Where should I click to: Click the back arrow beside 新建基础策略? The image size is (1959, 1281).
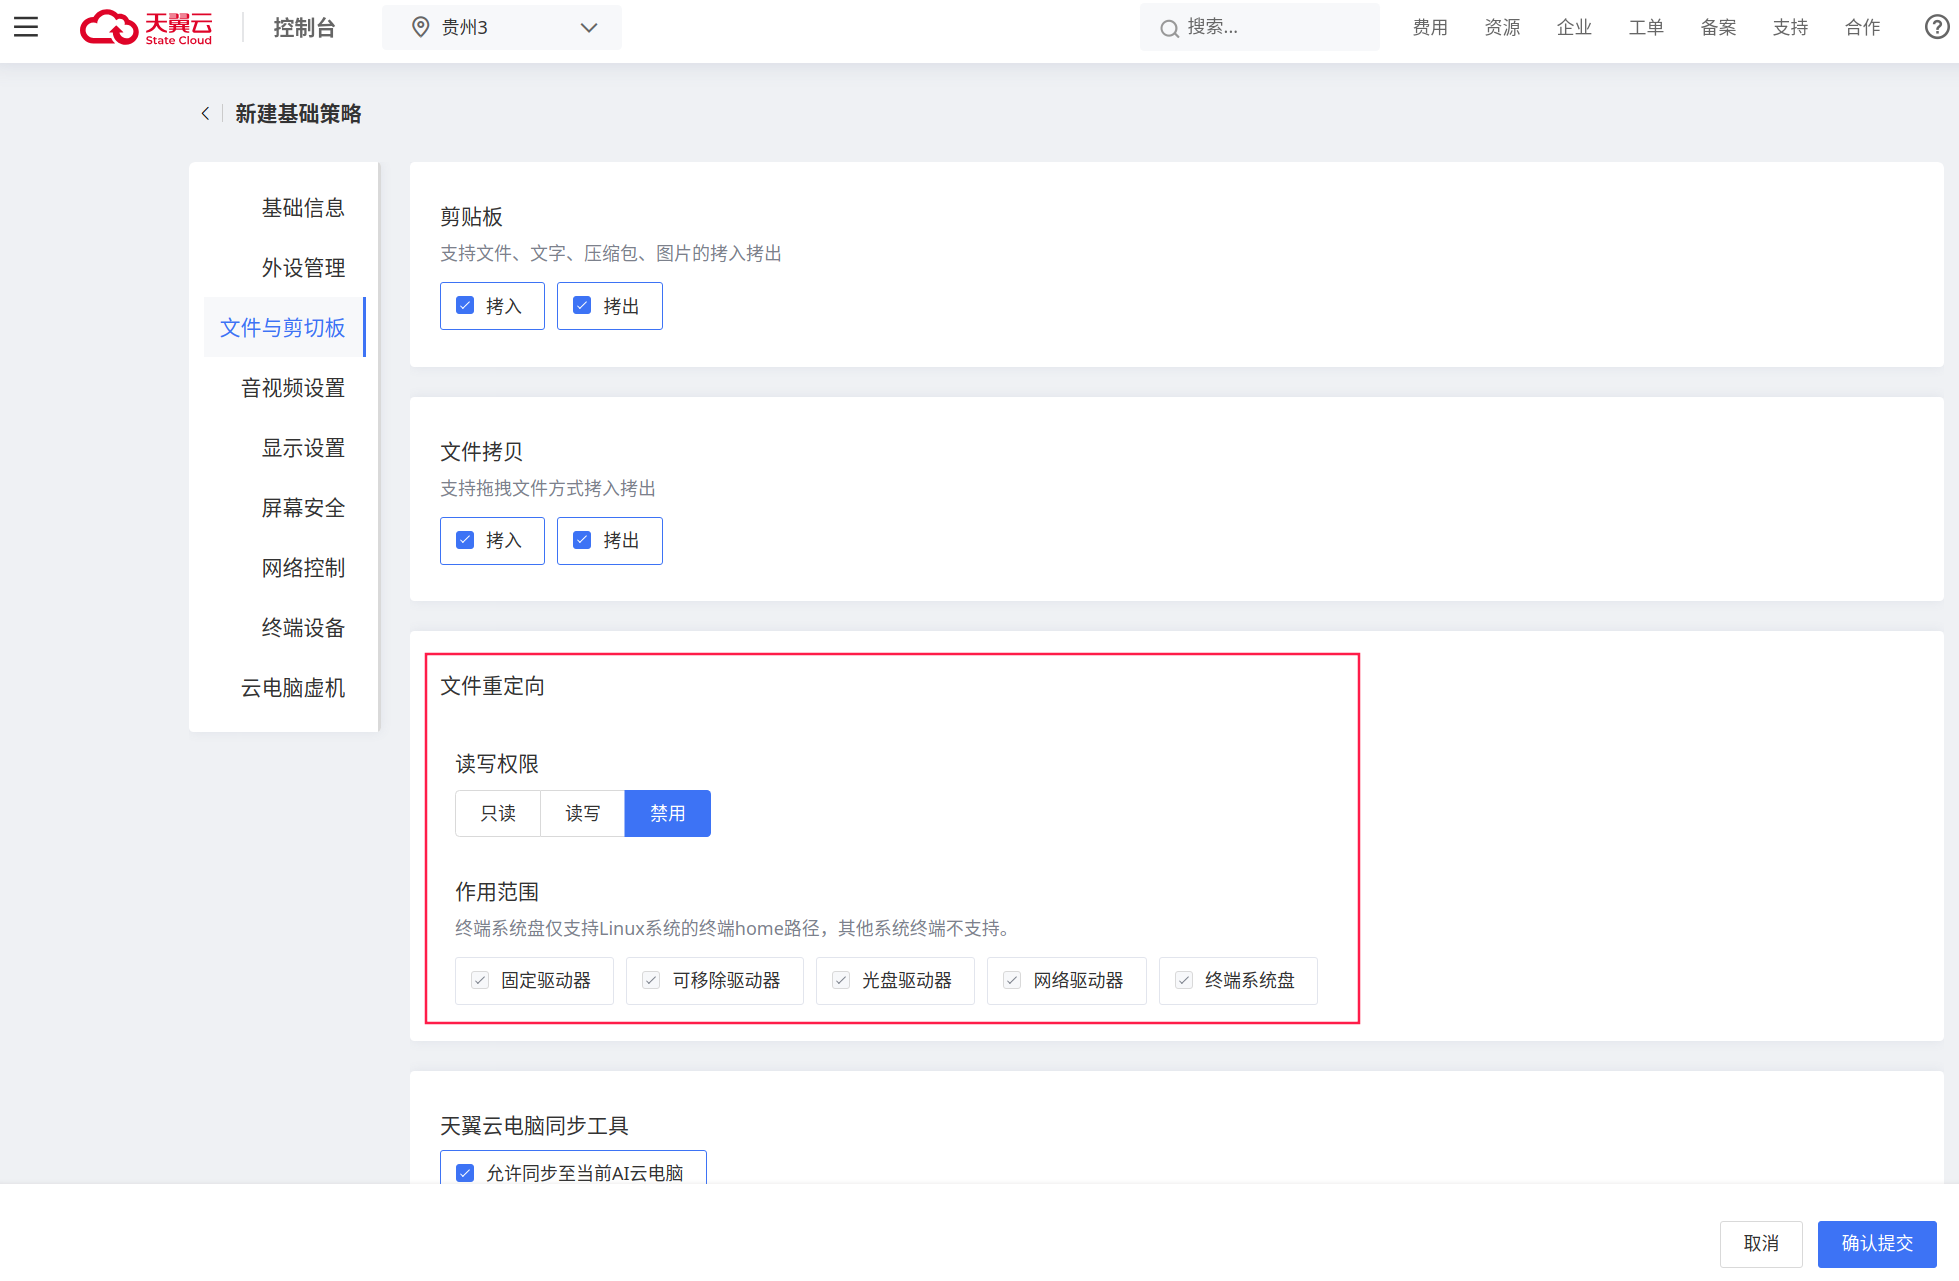tap(205, 114)
